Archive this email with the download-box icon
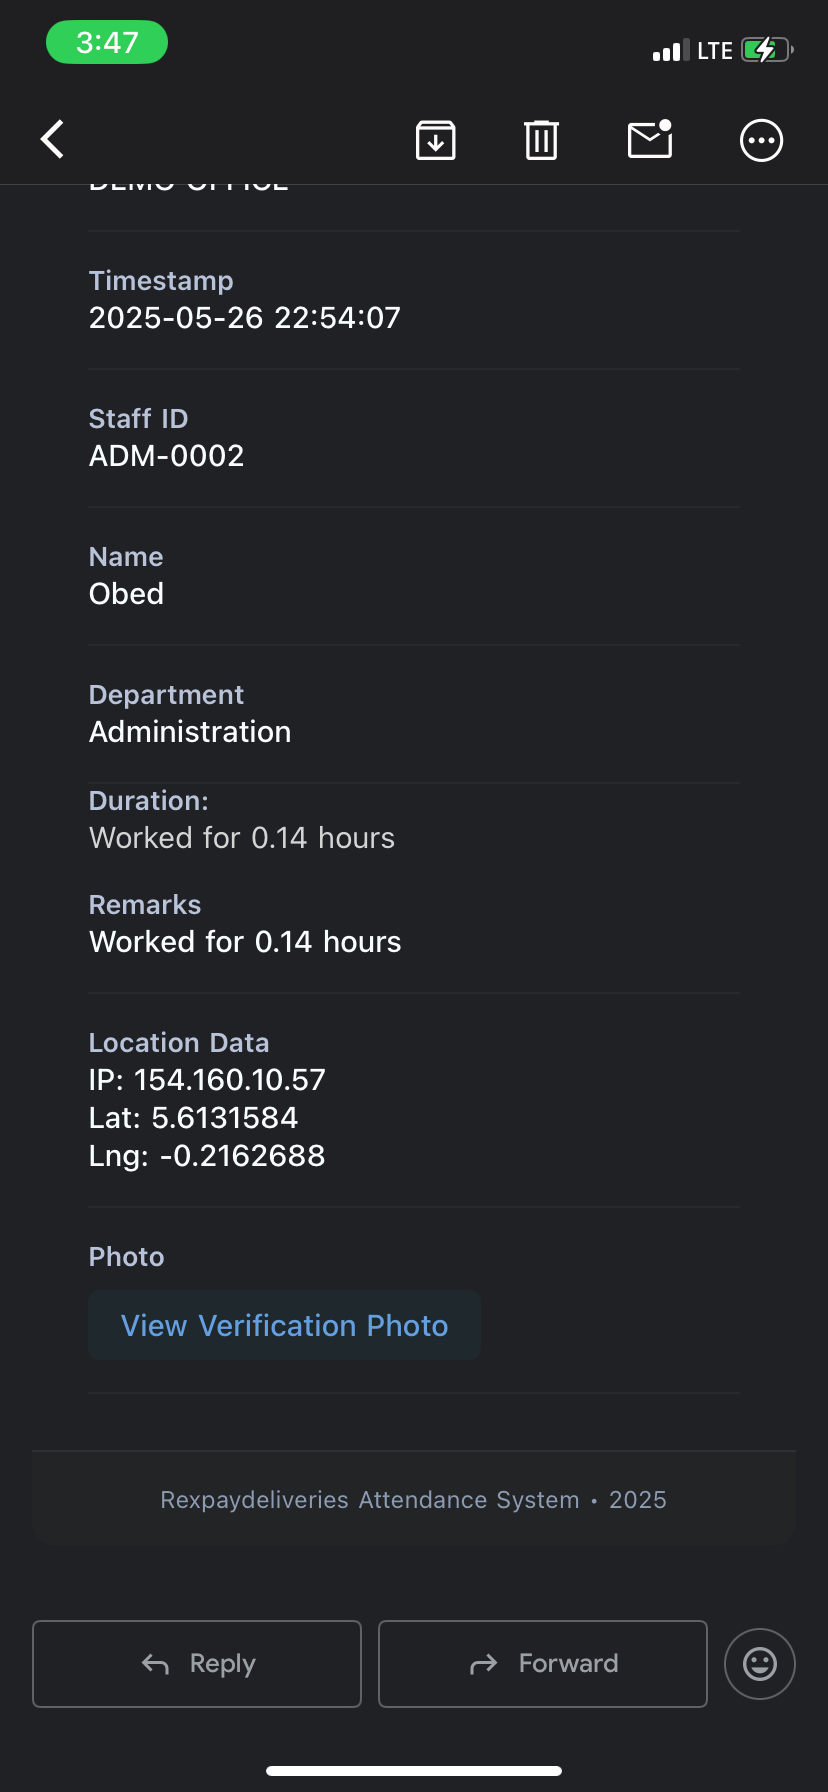Viewport: 828px width, 1792px height. tap(436, 140)
